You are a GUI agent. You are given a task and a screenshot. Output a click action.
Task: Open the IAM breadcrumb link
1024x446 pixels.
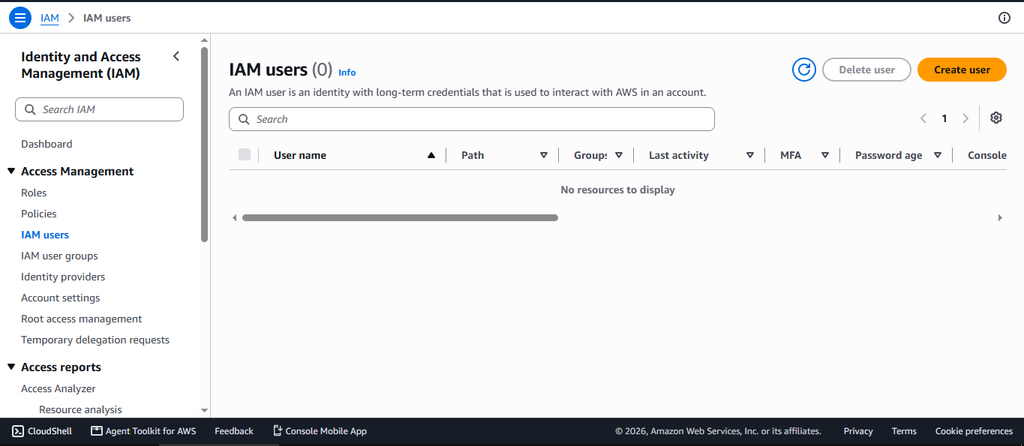coord(50,18)
